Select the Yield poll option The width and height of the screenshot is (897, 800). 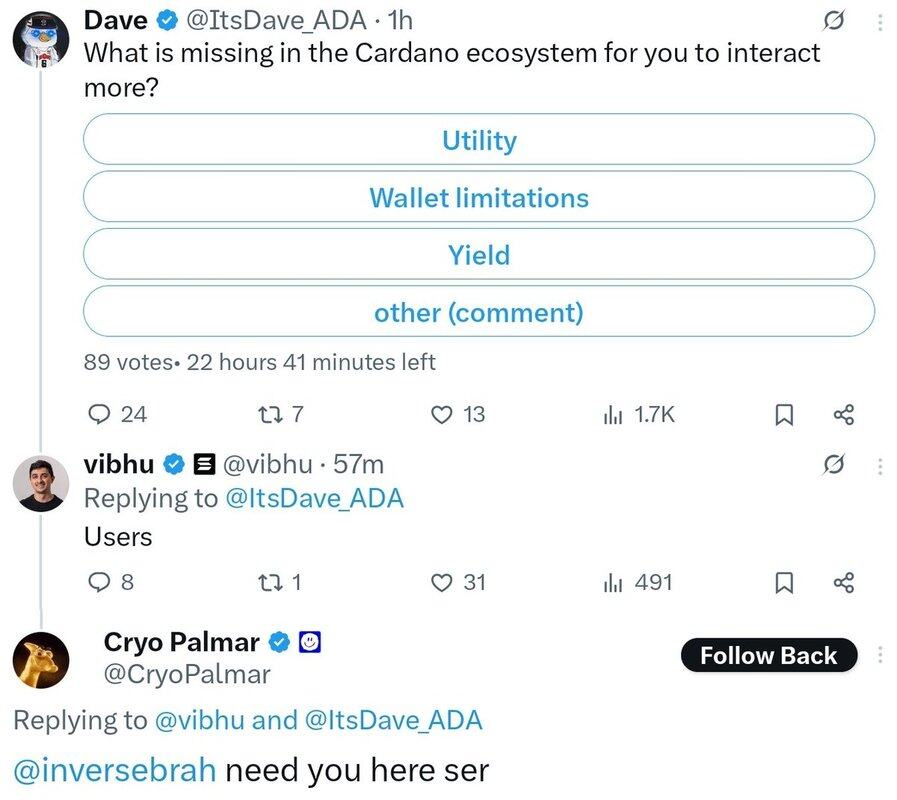pos(479,254)
